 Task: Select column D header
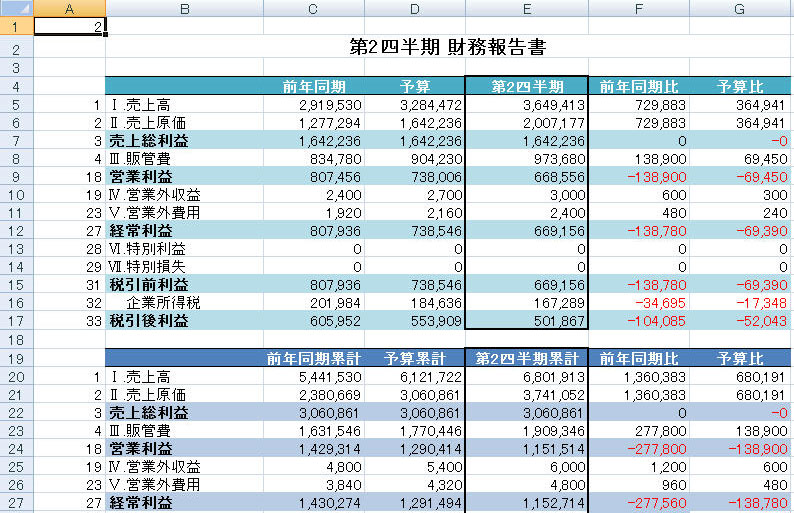click(x=415, y=8)
